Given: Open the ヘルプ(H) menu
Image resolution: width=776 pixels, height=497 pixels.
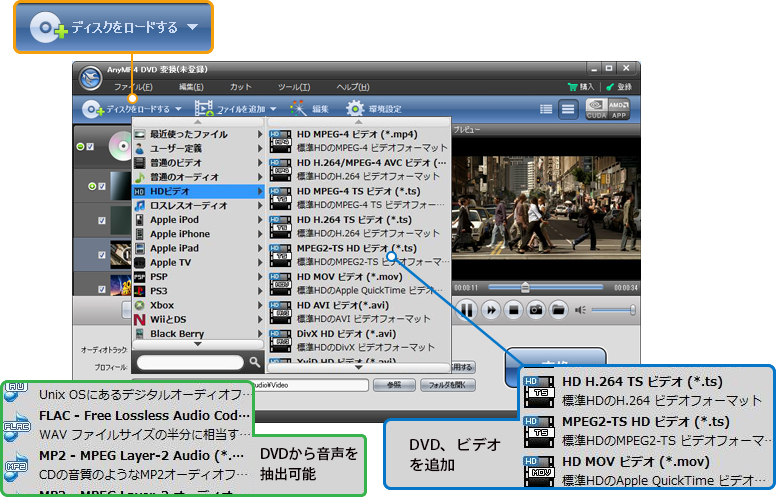Looking at the screenshot, I should coord(353,87).
